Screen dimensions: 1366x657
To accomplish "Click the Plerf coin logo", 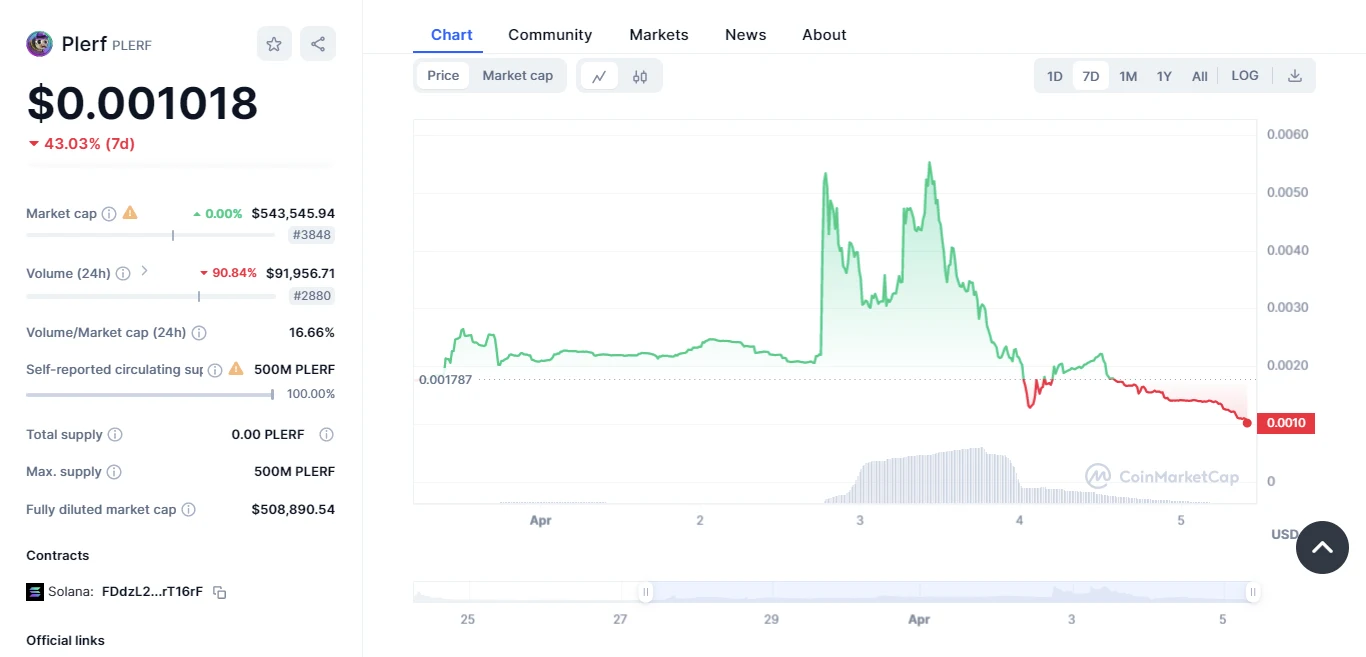I will (39, 44).
